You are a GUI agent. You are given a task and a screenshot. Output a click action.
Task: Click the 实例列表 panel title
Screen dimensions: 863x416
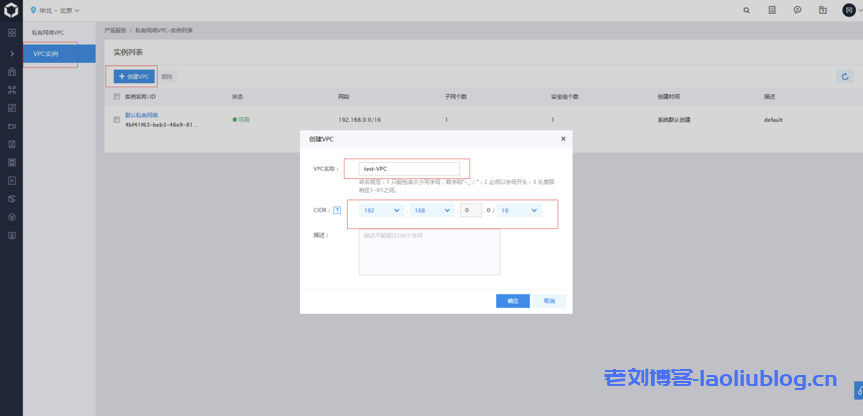pos(128,52)
